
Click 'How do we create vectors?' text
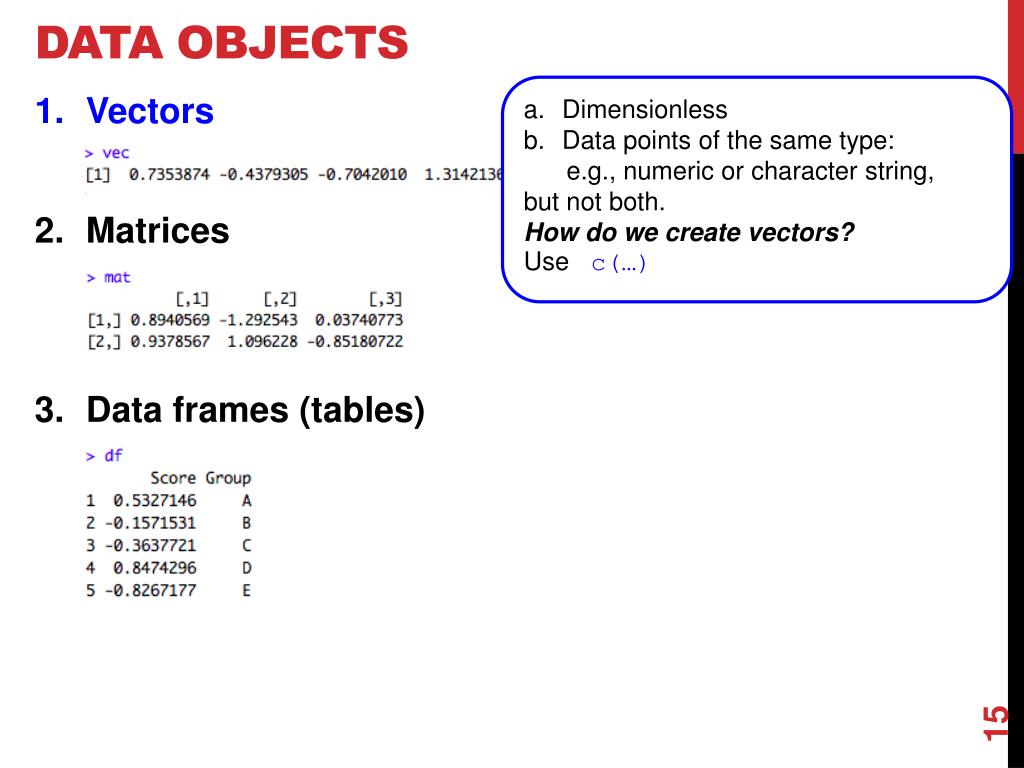(689, 232)
